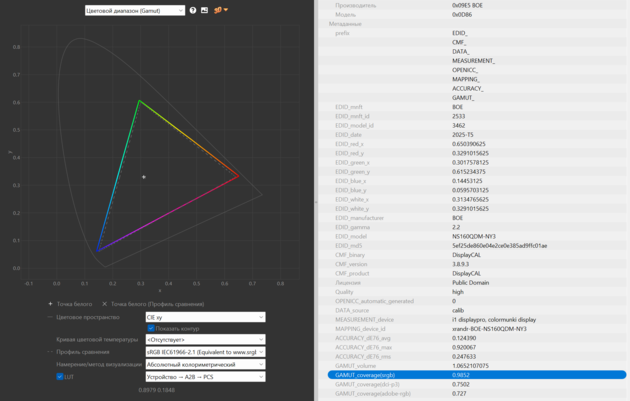This screenshot has width=630, height=401.
Task: Click the help question mark icon
Action: (x=193, y=10)
